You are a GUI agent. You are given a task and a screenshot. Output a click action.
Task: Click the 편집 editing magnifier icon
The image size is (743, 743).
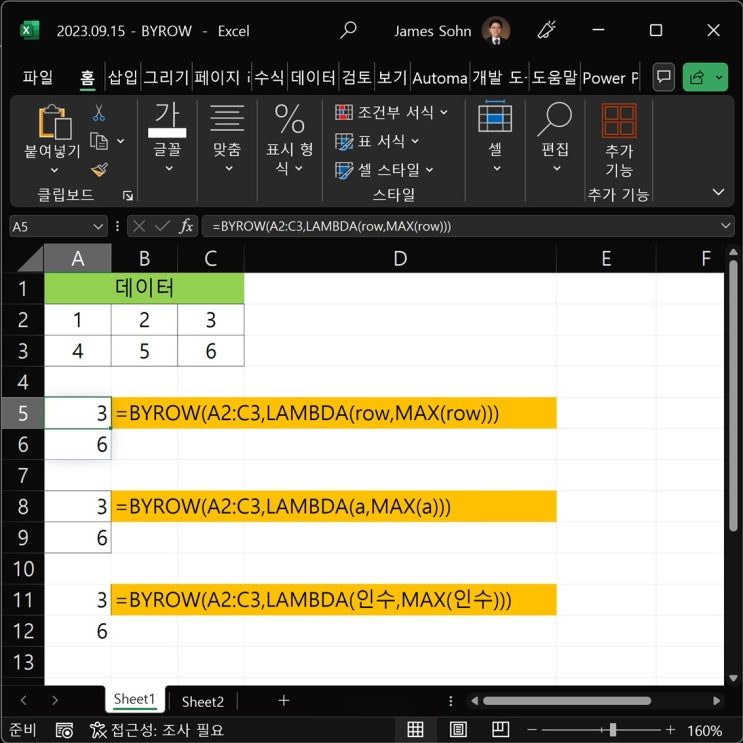coord(554,119)
